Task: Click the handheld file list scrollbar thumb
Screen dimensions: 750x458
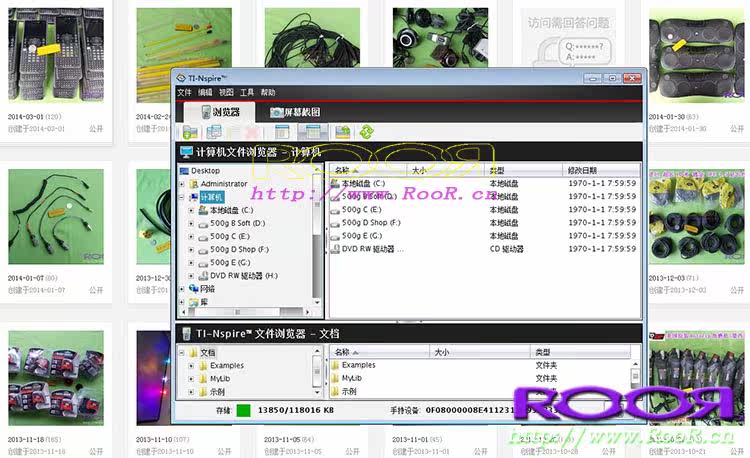Action: (635, 376)
